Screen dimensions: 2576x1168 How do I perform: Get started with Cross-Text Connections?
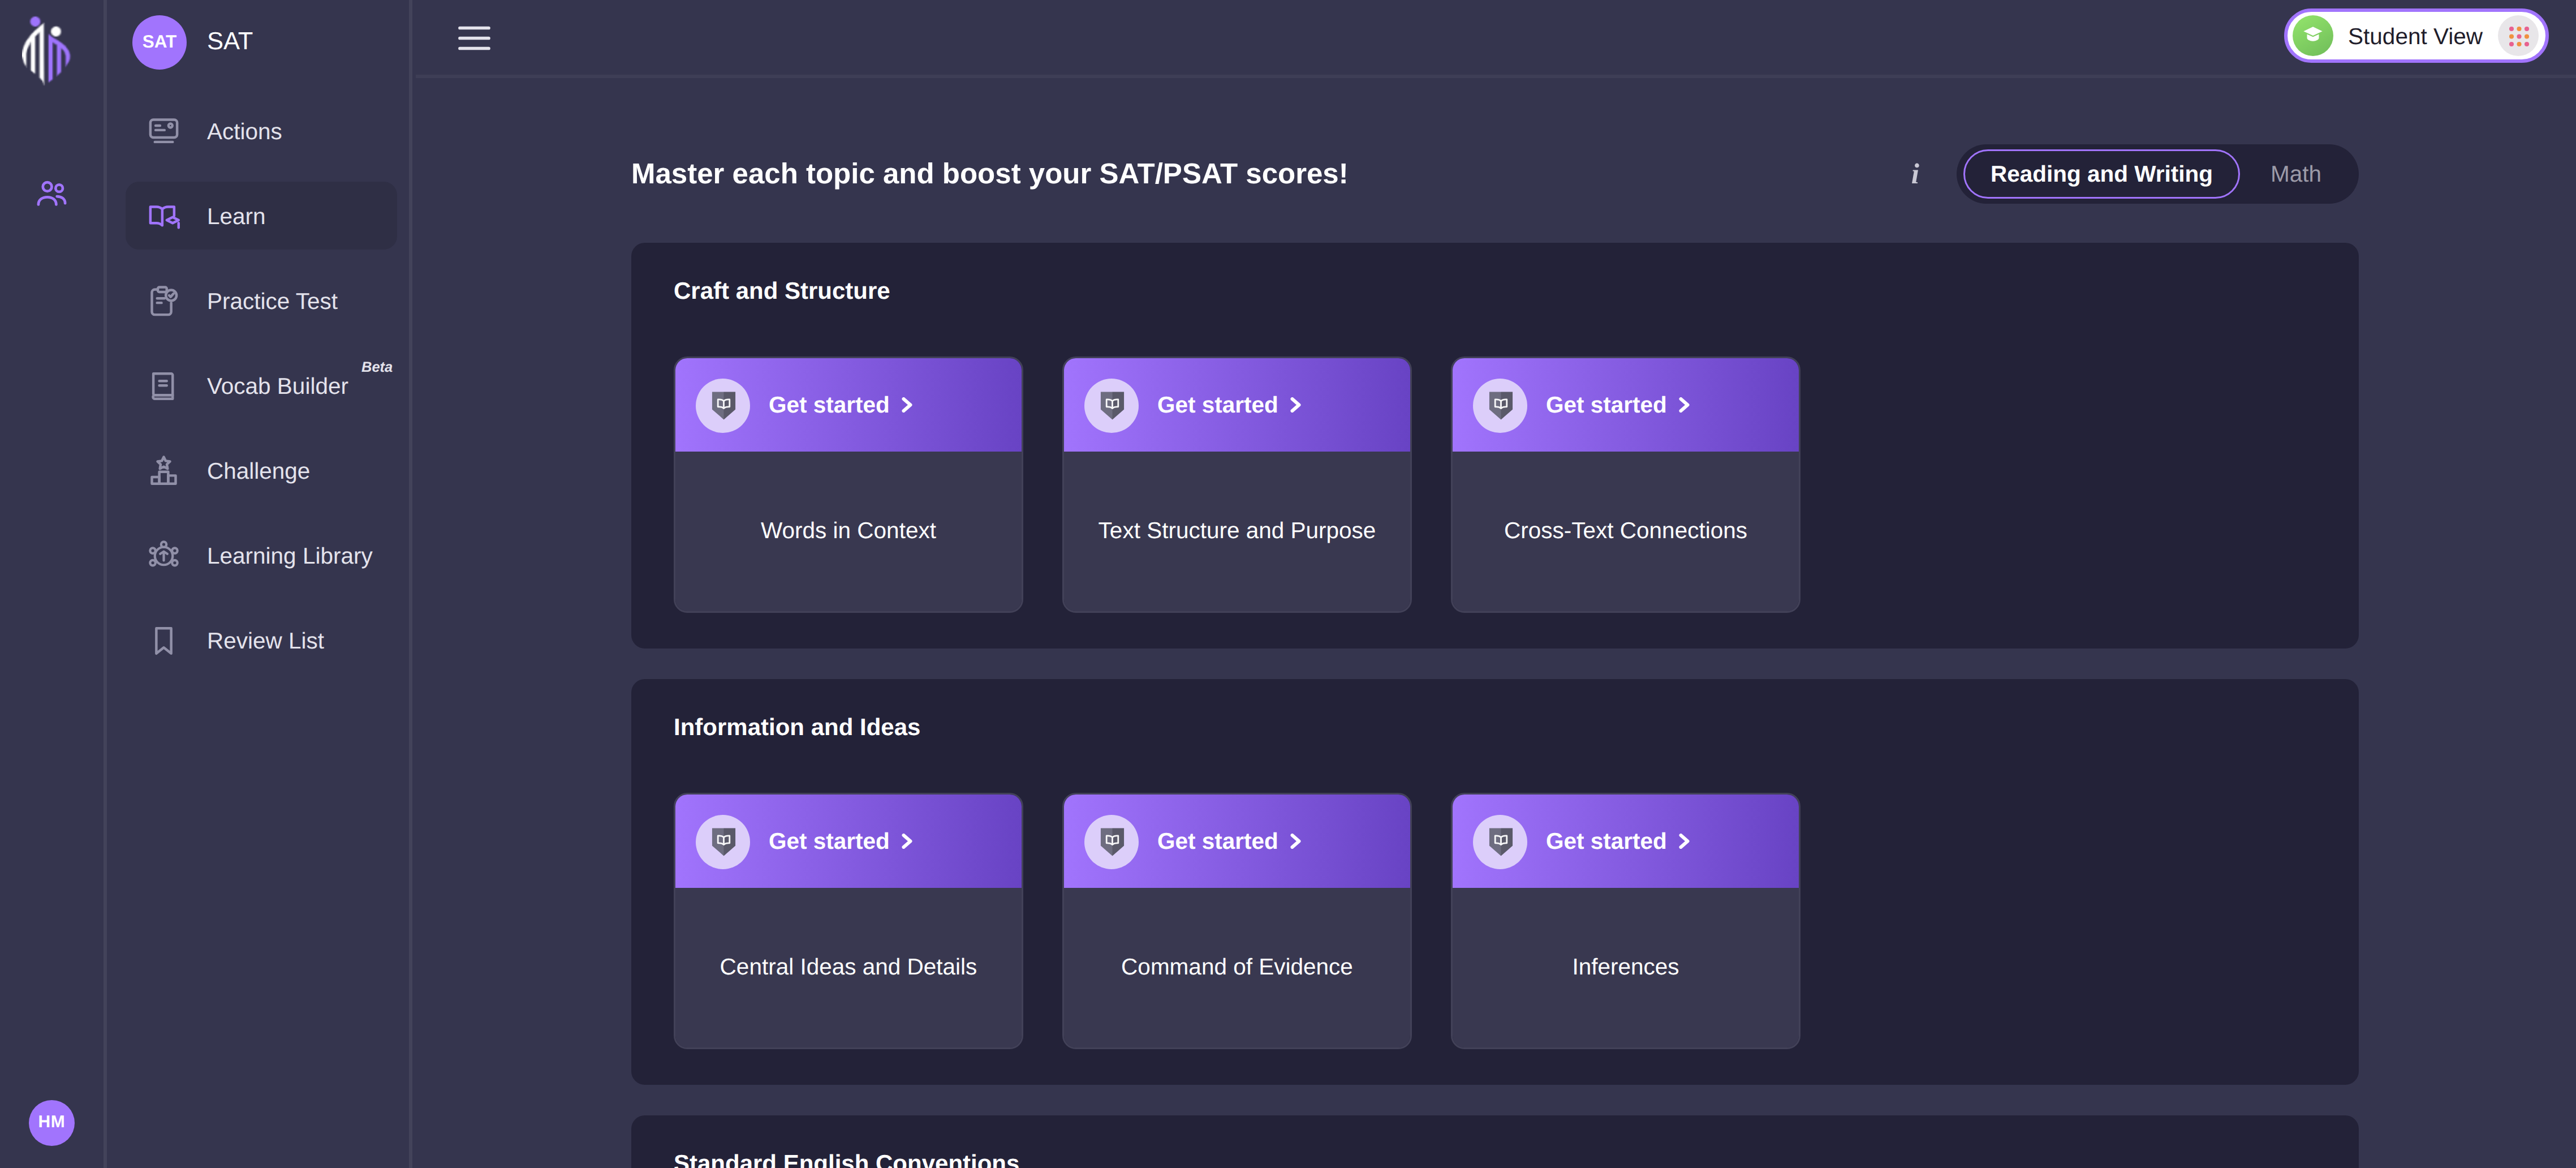click(1625, 405)
